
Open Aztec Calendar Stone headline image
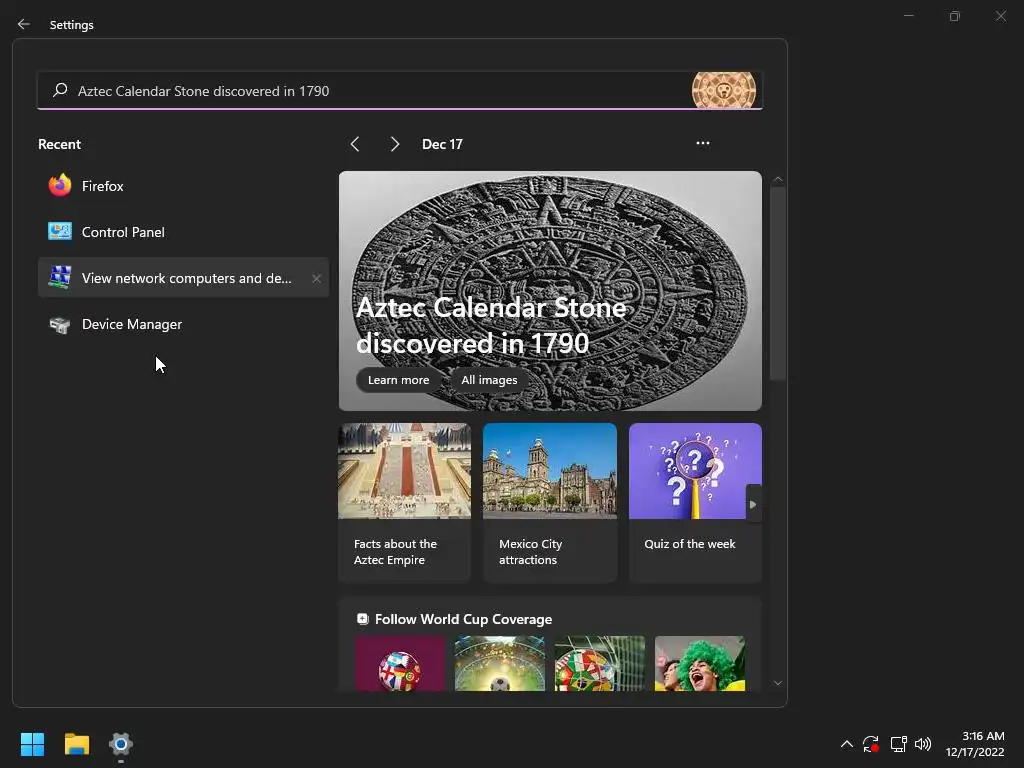[x=550, y=291]
